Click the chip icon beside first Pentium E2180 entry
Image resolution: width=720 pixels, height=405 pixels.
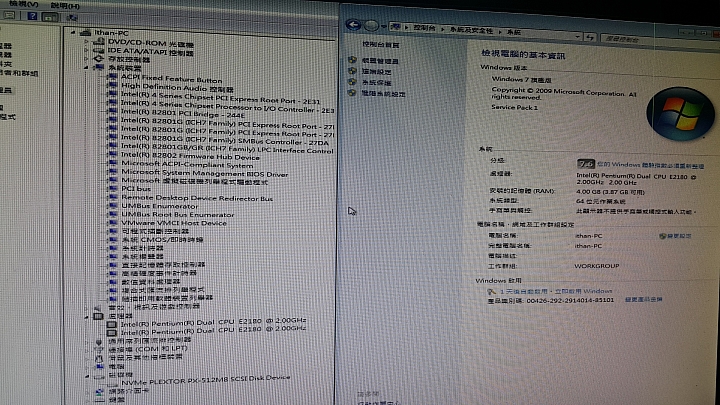pyautogui.click(x=112, y=324)
